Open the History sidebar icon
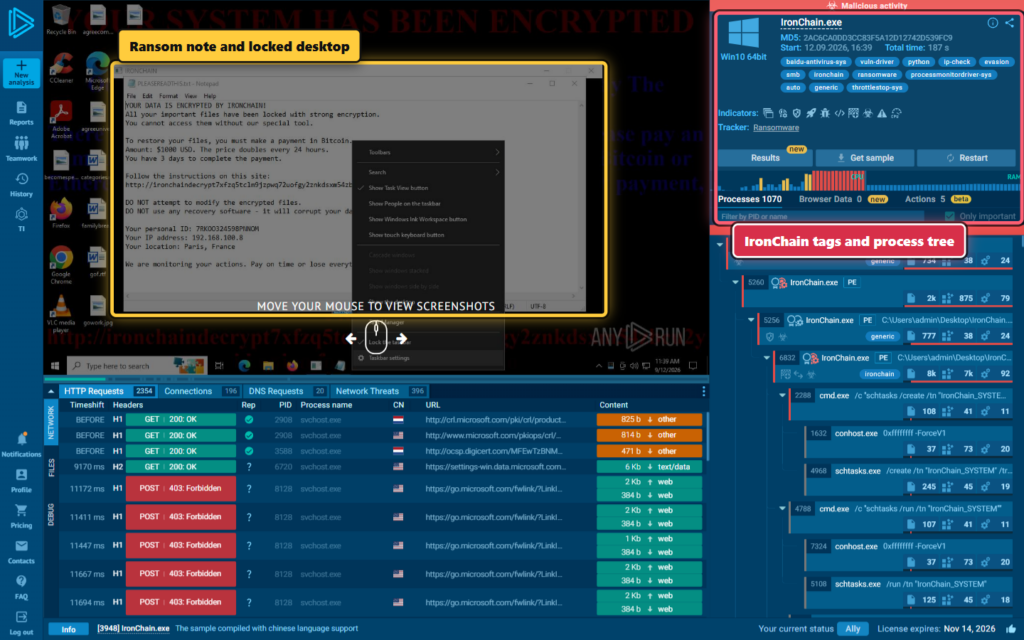The width and height of the screenshot is (1024, 640). click(x=21, y=185)
